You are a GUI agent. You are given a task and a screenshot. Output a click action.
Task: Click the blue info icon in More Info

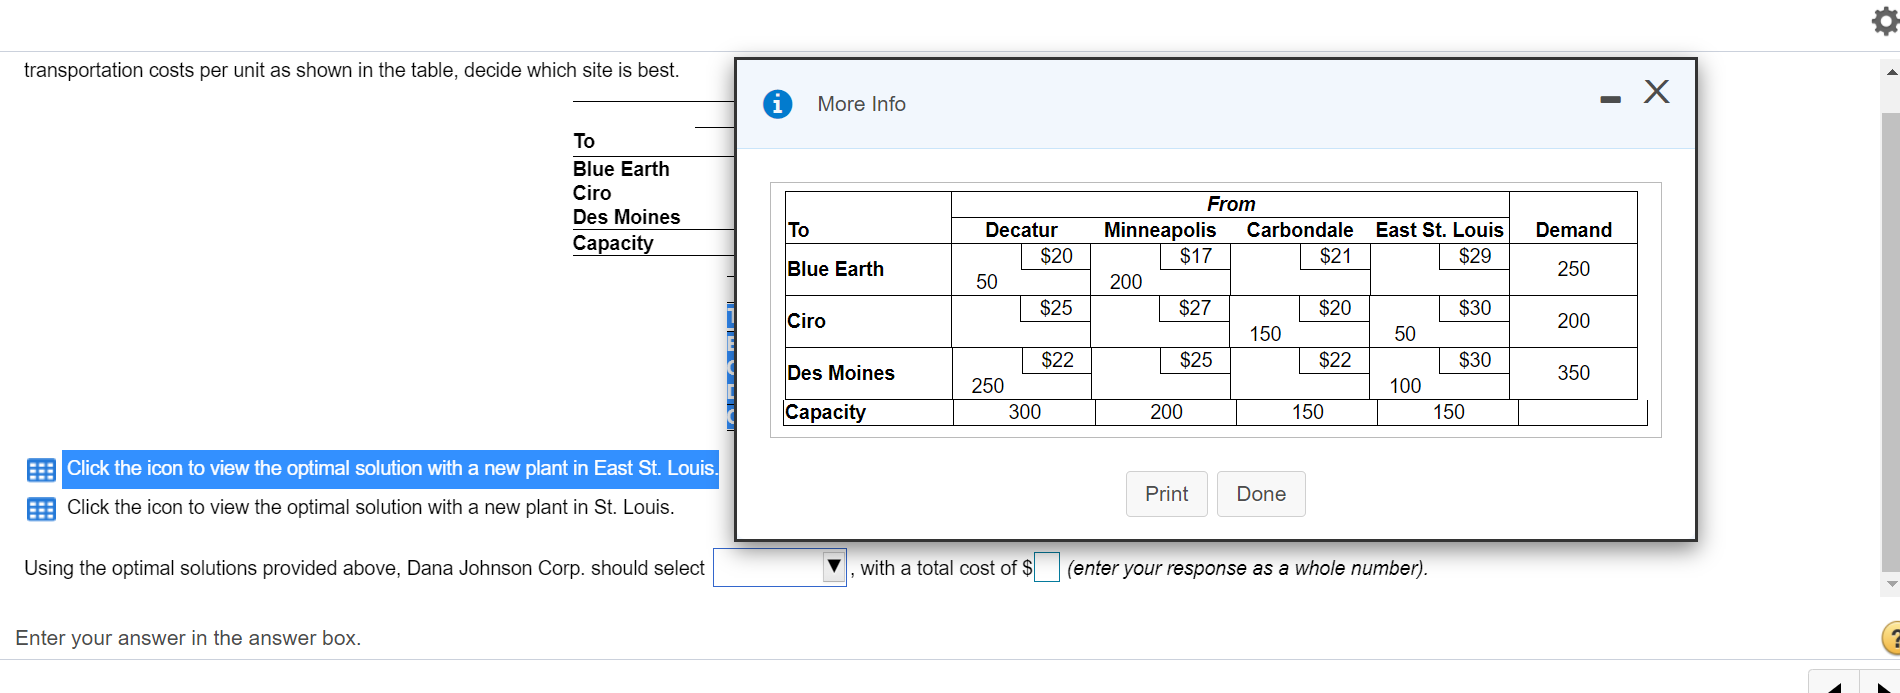(777, 104)
